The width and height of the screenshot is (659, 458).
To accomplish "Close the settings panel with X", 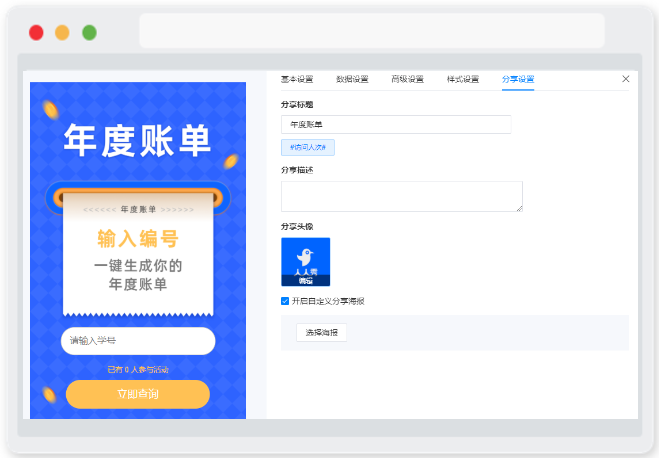I will [x=625, y=79].
